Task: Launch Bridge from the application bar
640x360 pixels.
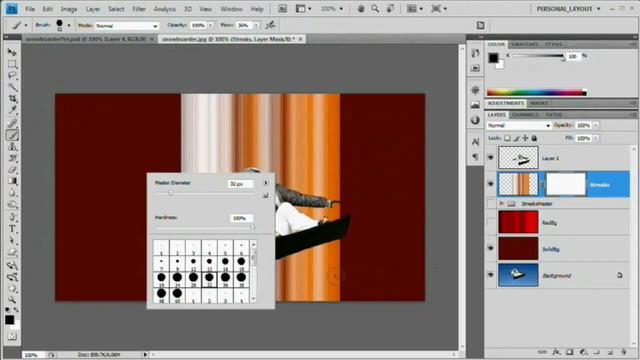Action: (282, 9)
